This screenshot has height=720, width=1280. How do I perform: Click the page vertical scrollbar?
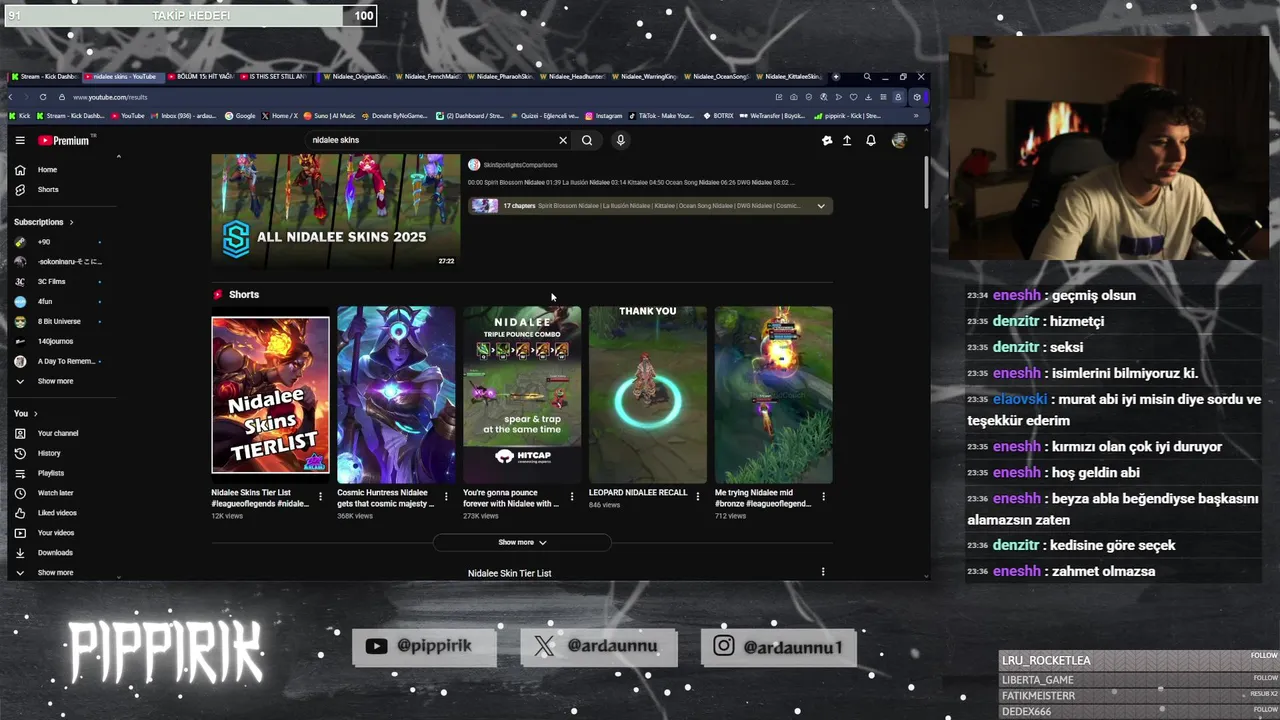coord(925,183)
